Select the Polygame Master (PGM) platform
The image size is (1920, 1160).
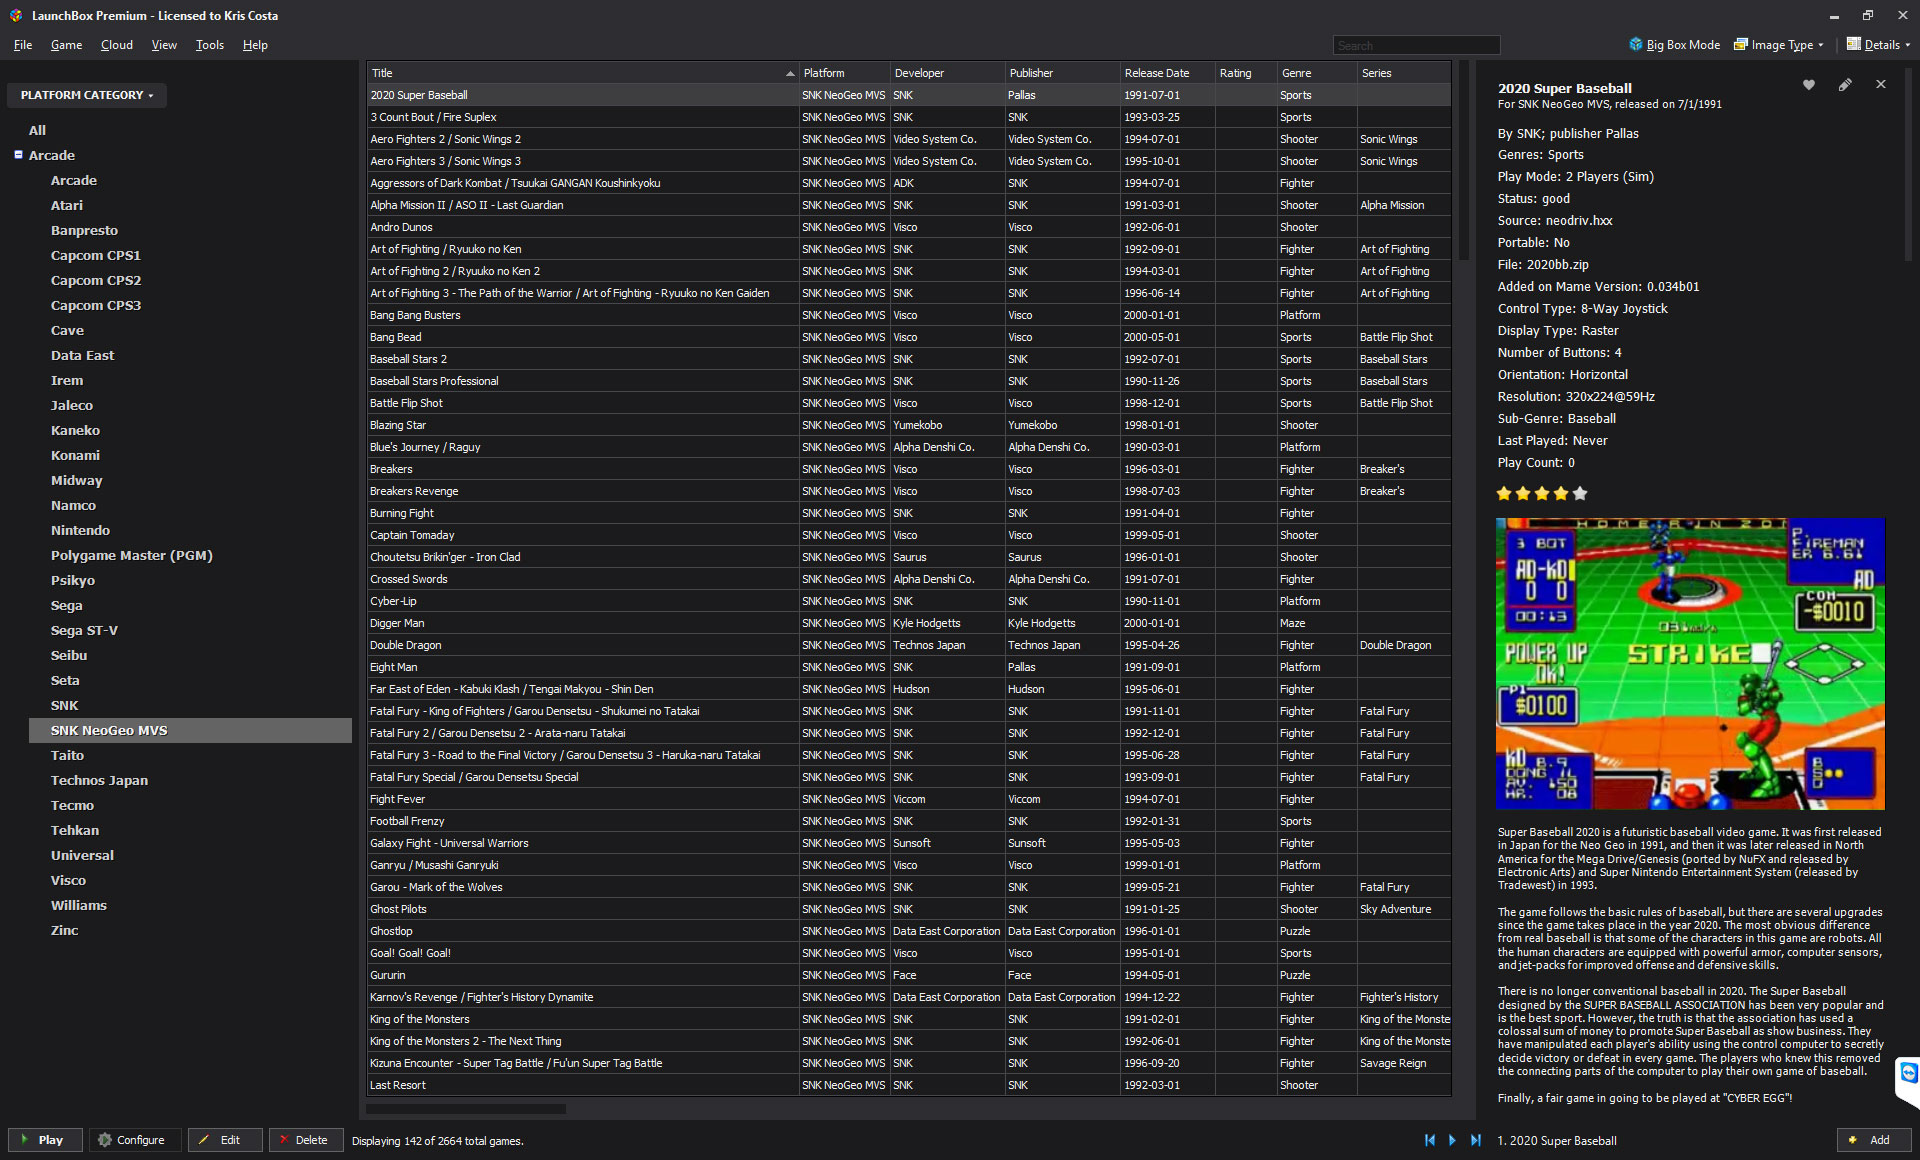(x=132, y=555)
